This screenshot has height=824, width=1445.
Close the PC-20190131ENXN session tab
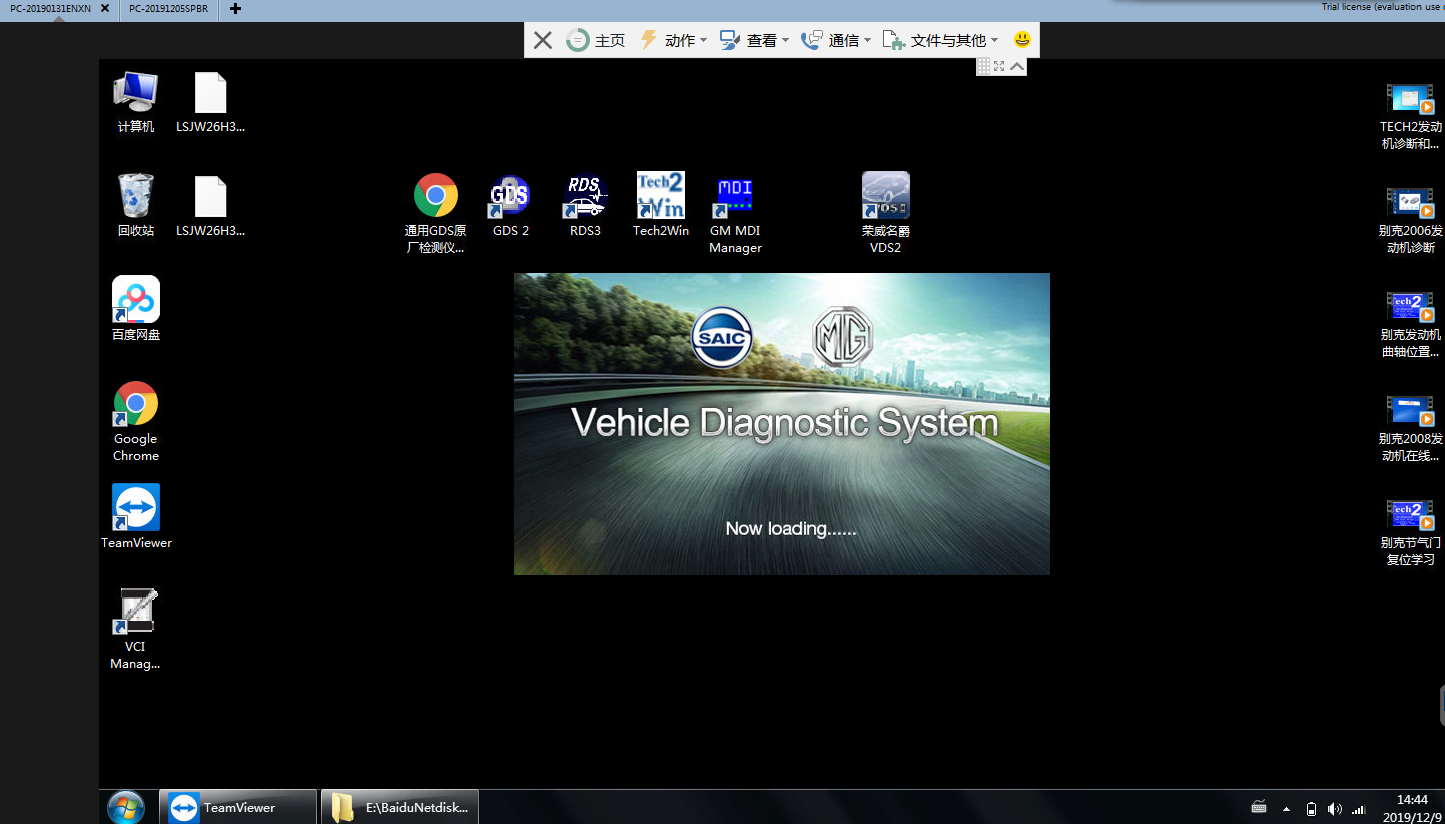(x=105, y=8)
